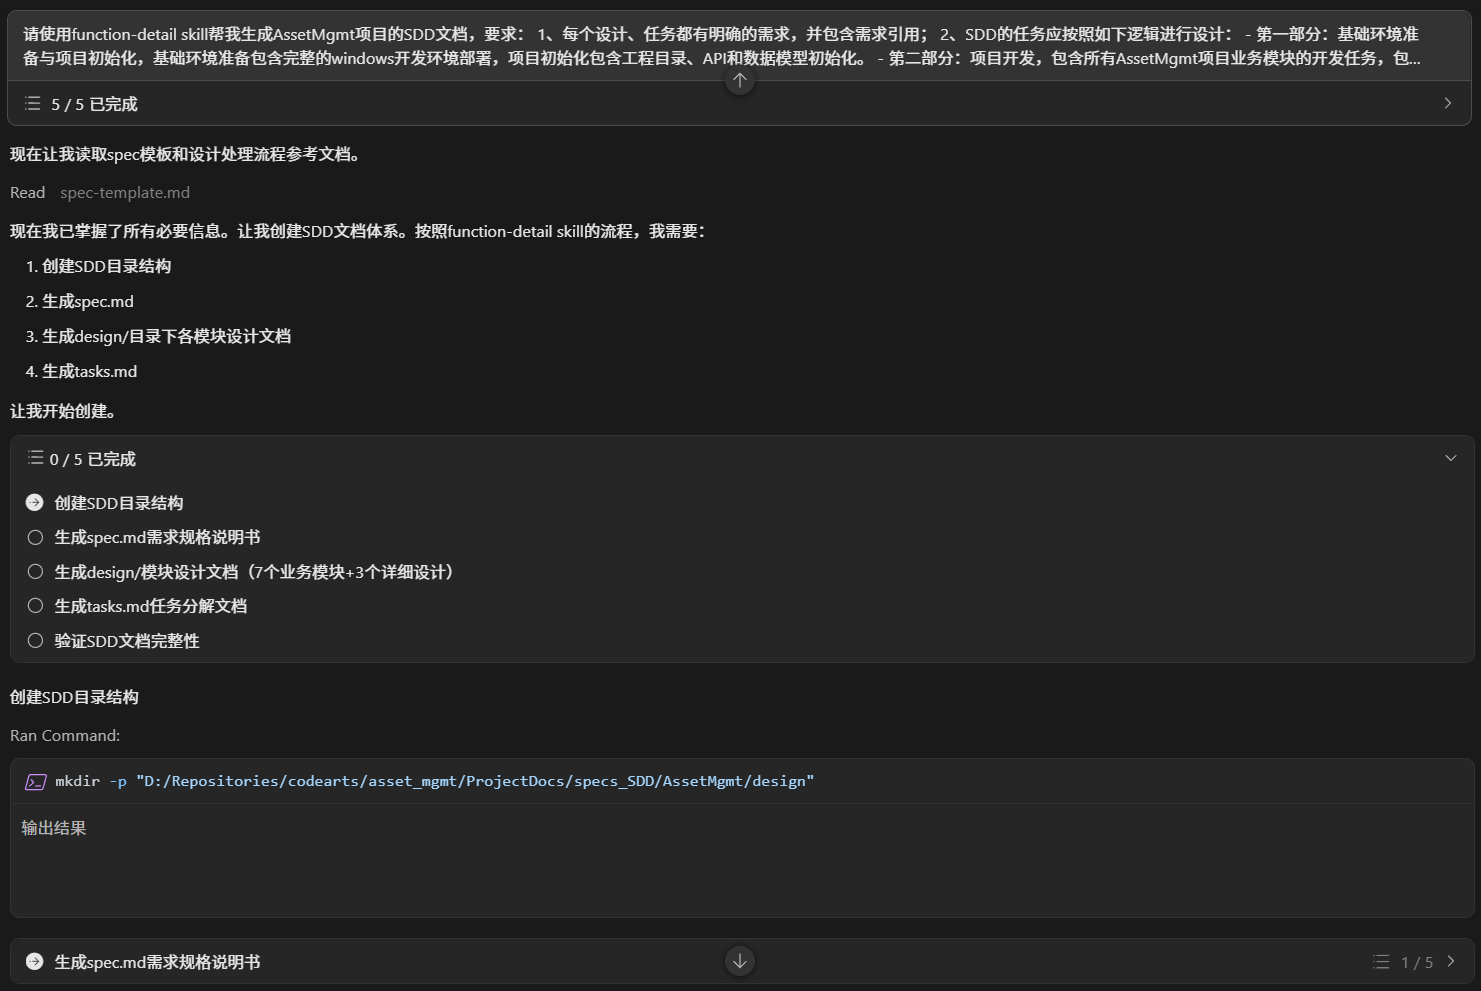Click the 1. 创建SDD目录结构 list item

pos(98,266)
